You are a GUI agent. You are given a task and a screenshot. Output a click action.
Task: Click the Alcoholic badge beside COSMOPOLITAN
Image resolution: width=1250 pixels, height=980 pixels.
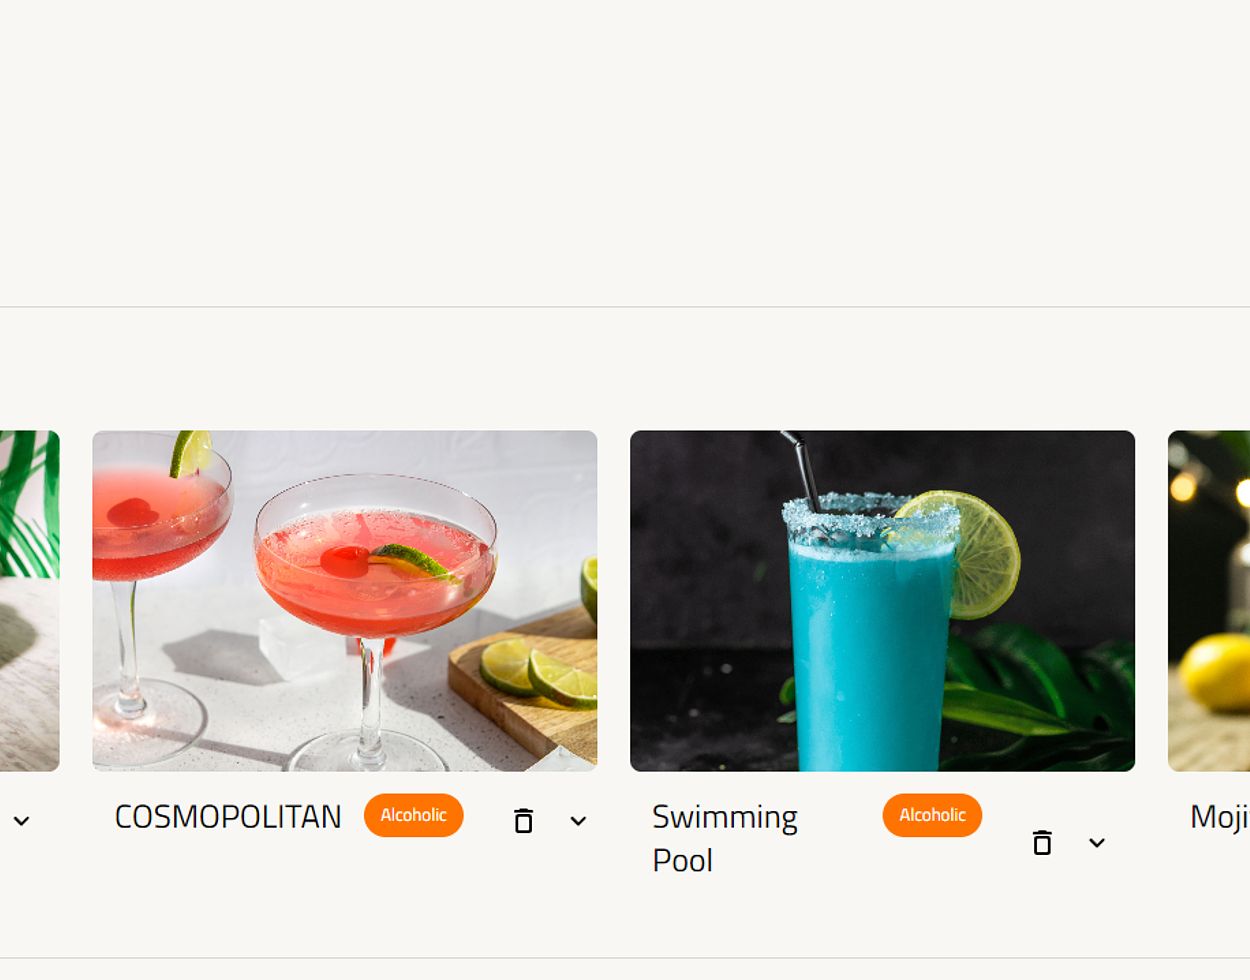coord(413,815)
